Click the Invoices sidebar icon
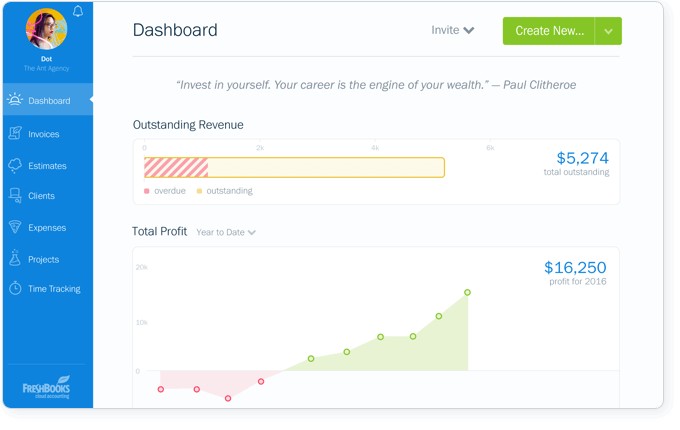This screenshot has height=430, width=680. point(15,133)
